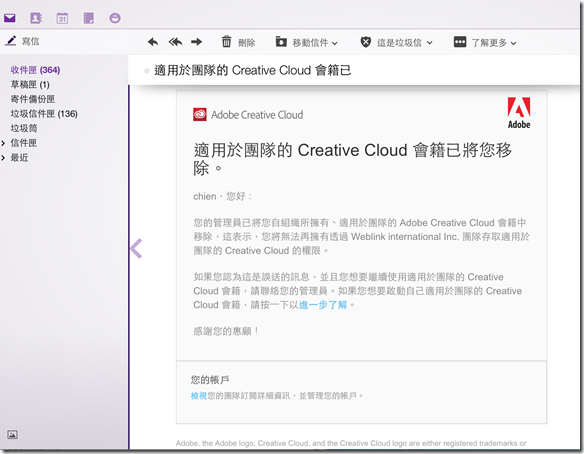Viewport: 584px width, 454px height.
Task: Click the 您的帳戶 heading
Action: pos(210,380)
